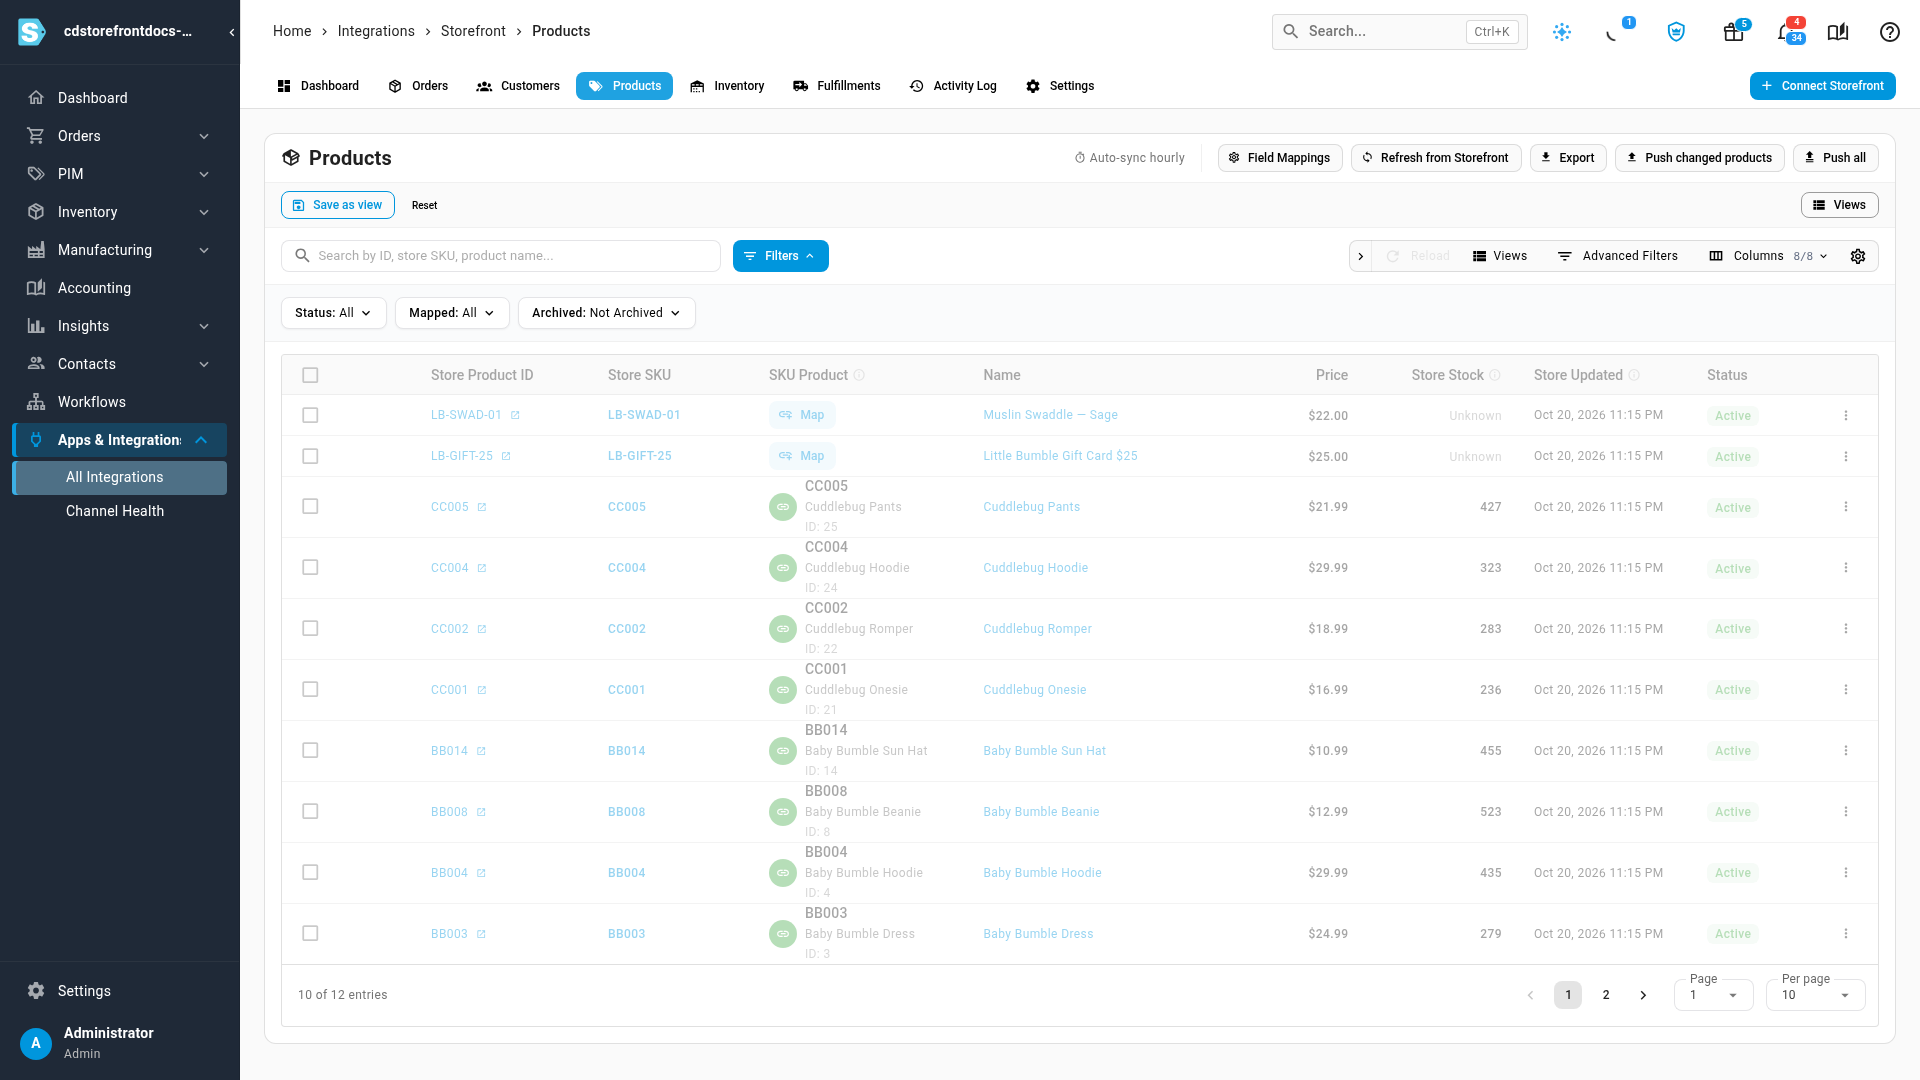The image size is (1920, 1080).
Task: Click the gift box icon in header
Action: pos(1733,32)
